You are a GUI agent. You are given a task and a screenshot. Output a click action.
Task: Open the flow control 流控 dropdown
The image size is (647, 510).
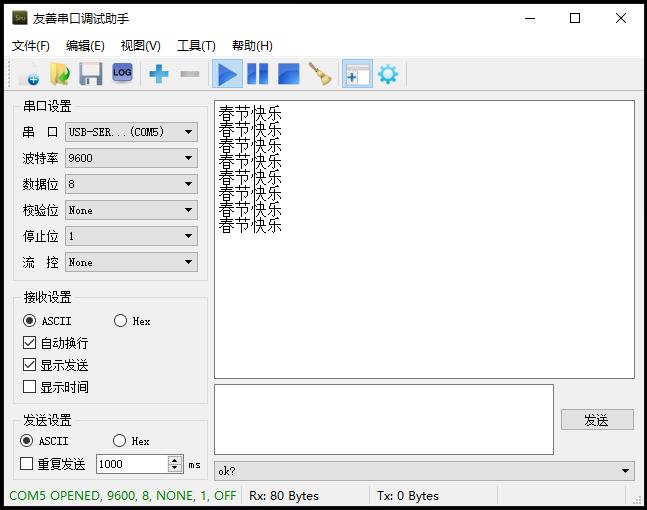[x=131, y=262]
